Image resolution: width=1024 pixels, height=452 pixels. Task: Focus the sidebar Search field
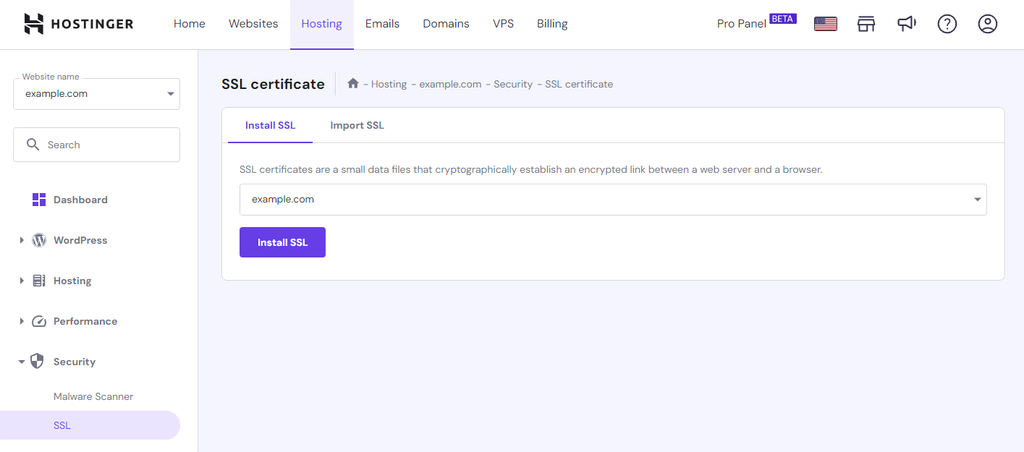(x=97, y=144)
